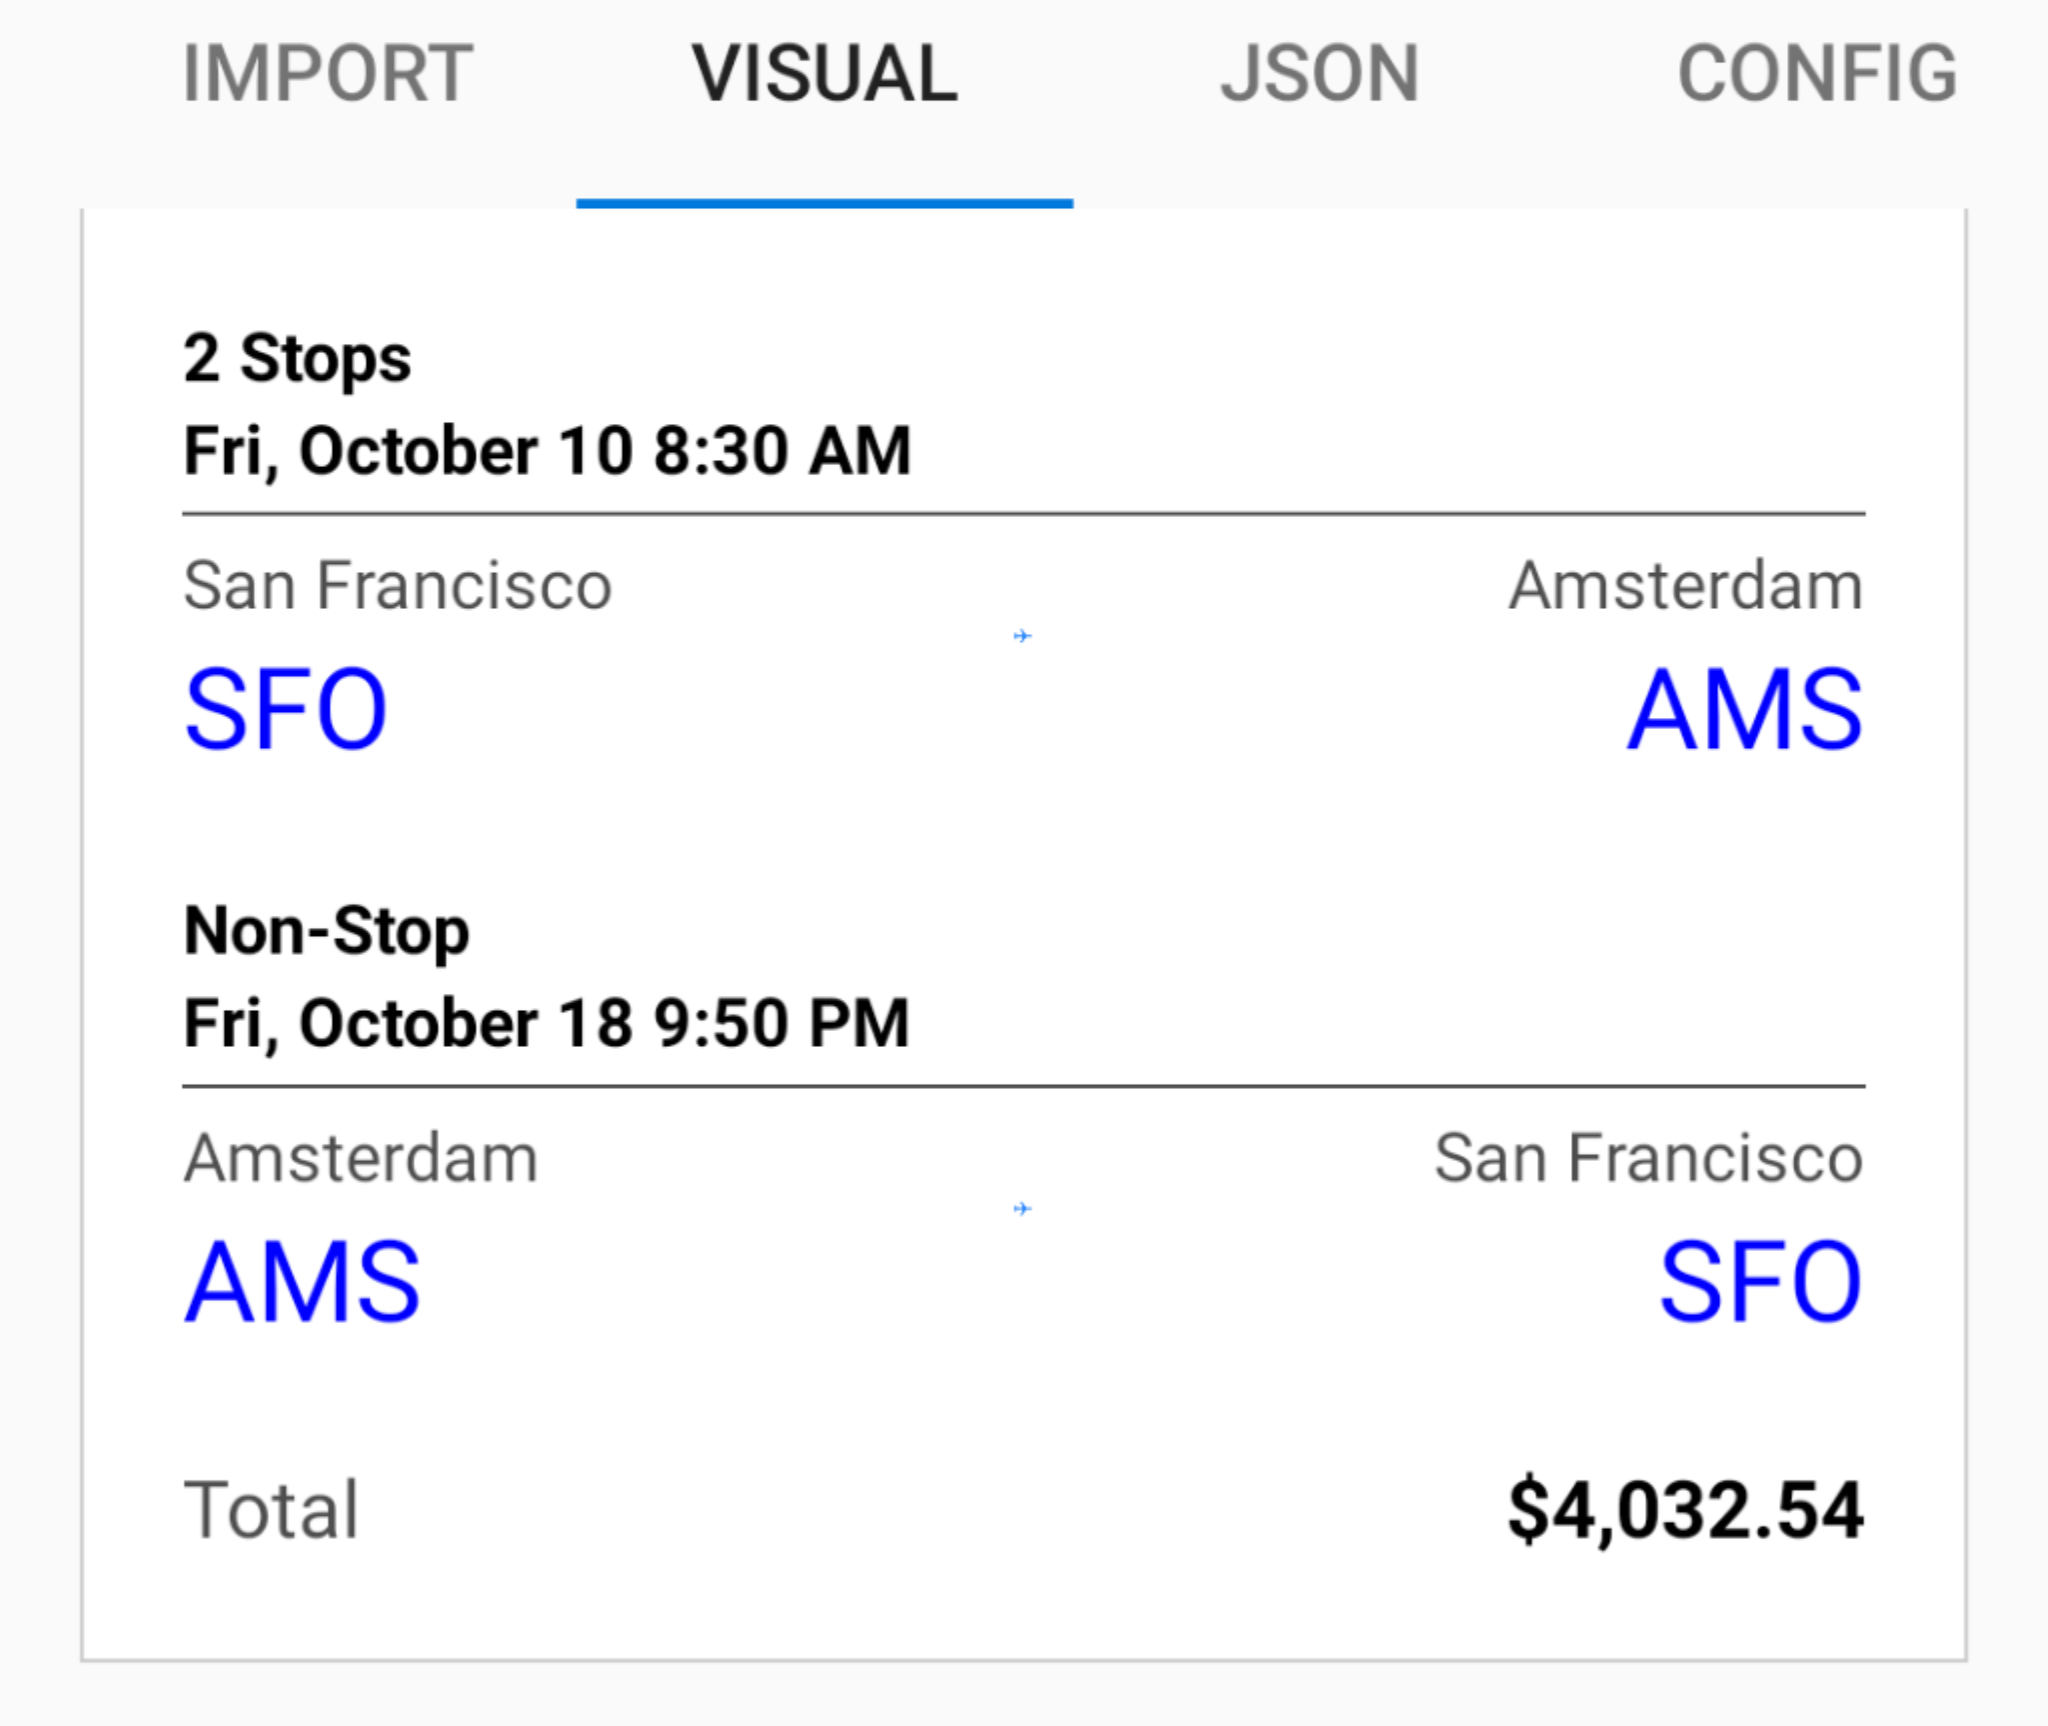Open the JSON tab
This screenshot has width=2048, height=1726.
click(1319, 74)
